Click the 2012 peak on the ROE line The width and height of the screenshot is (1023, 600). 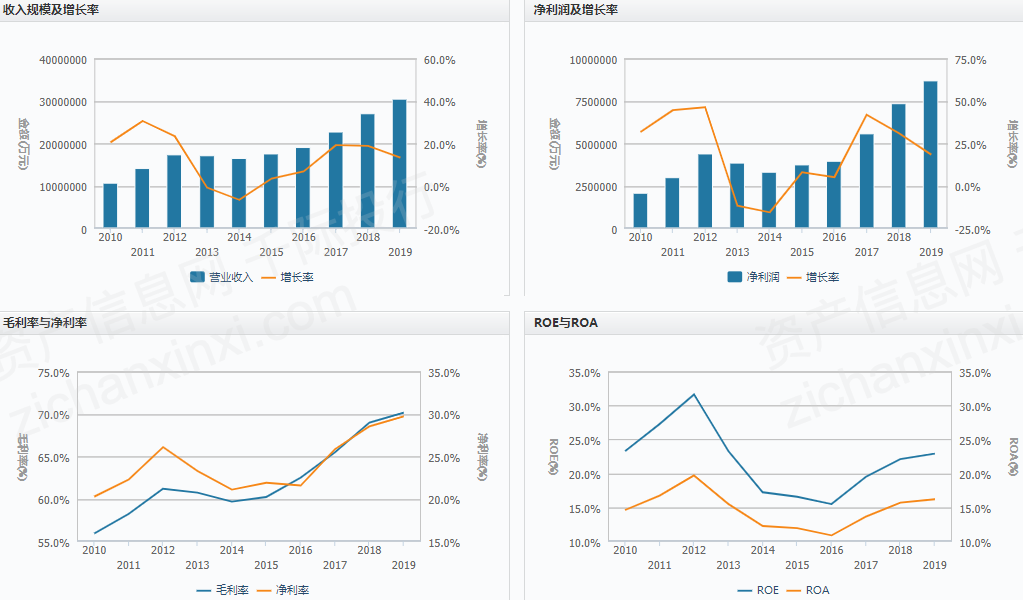tap(693, 394)
